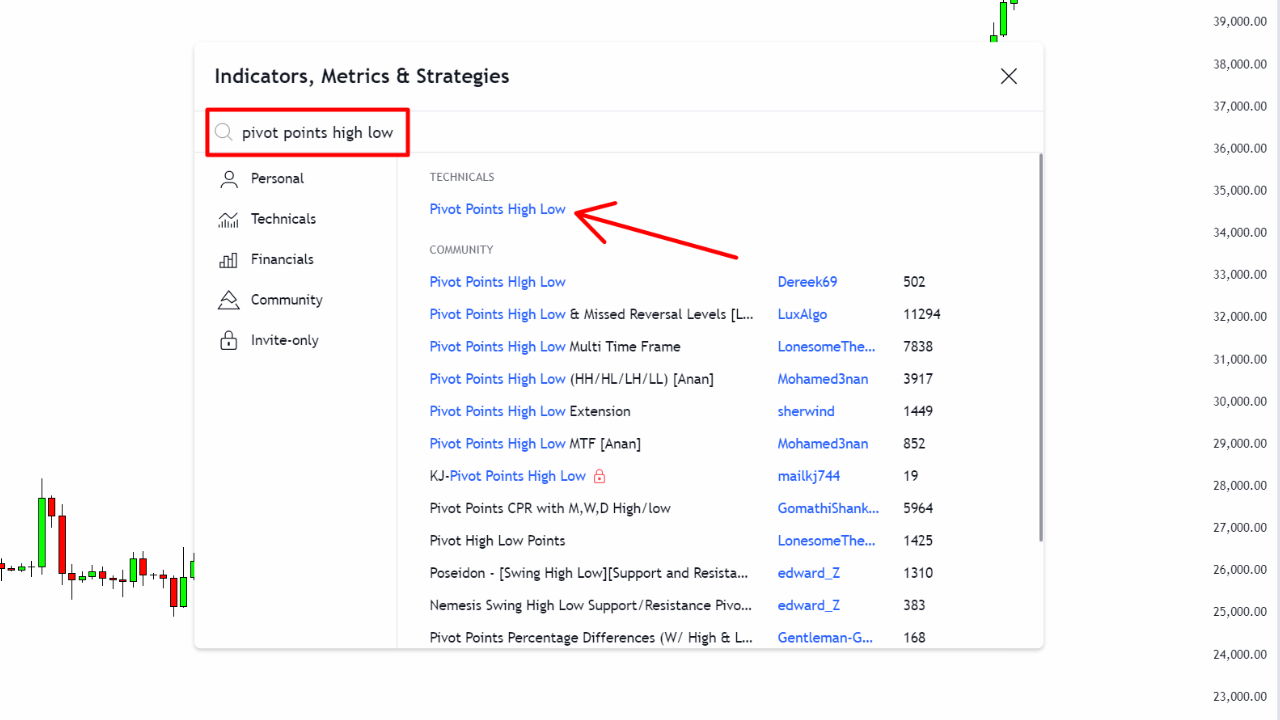This screenshot has height=720, width=1280.
Task: Click the Community people icon
Action: pyautogui.click(x=228, y=299)
